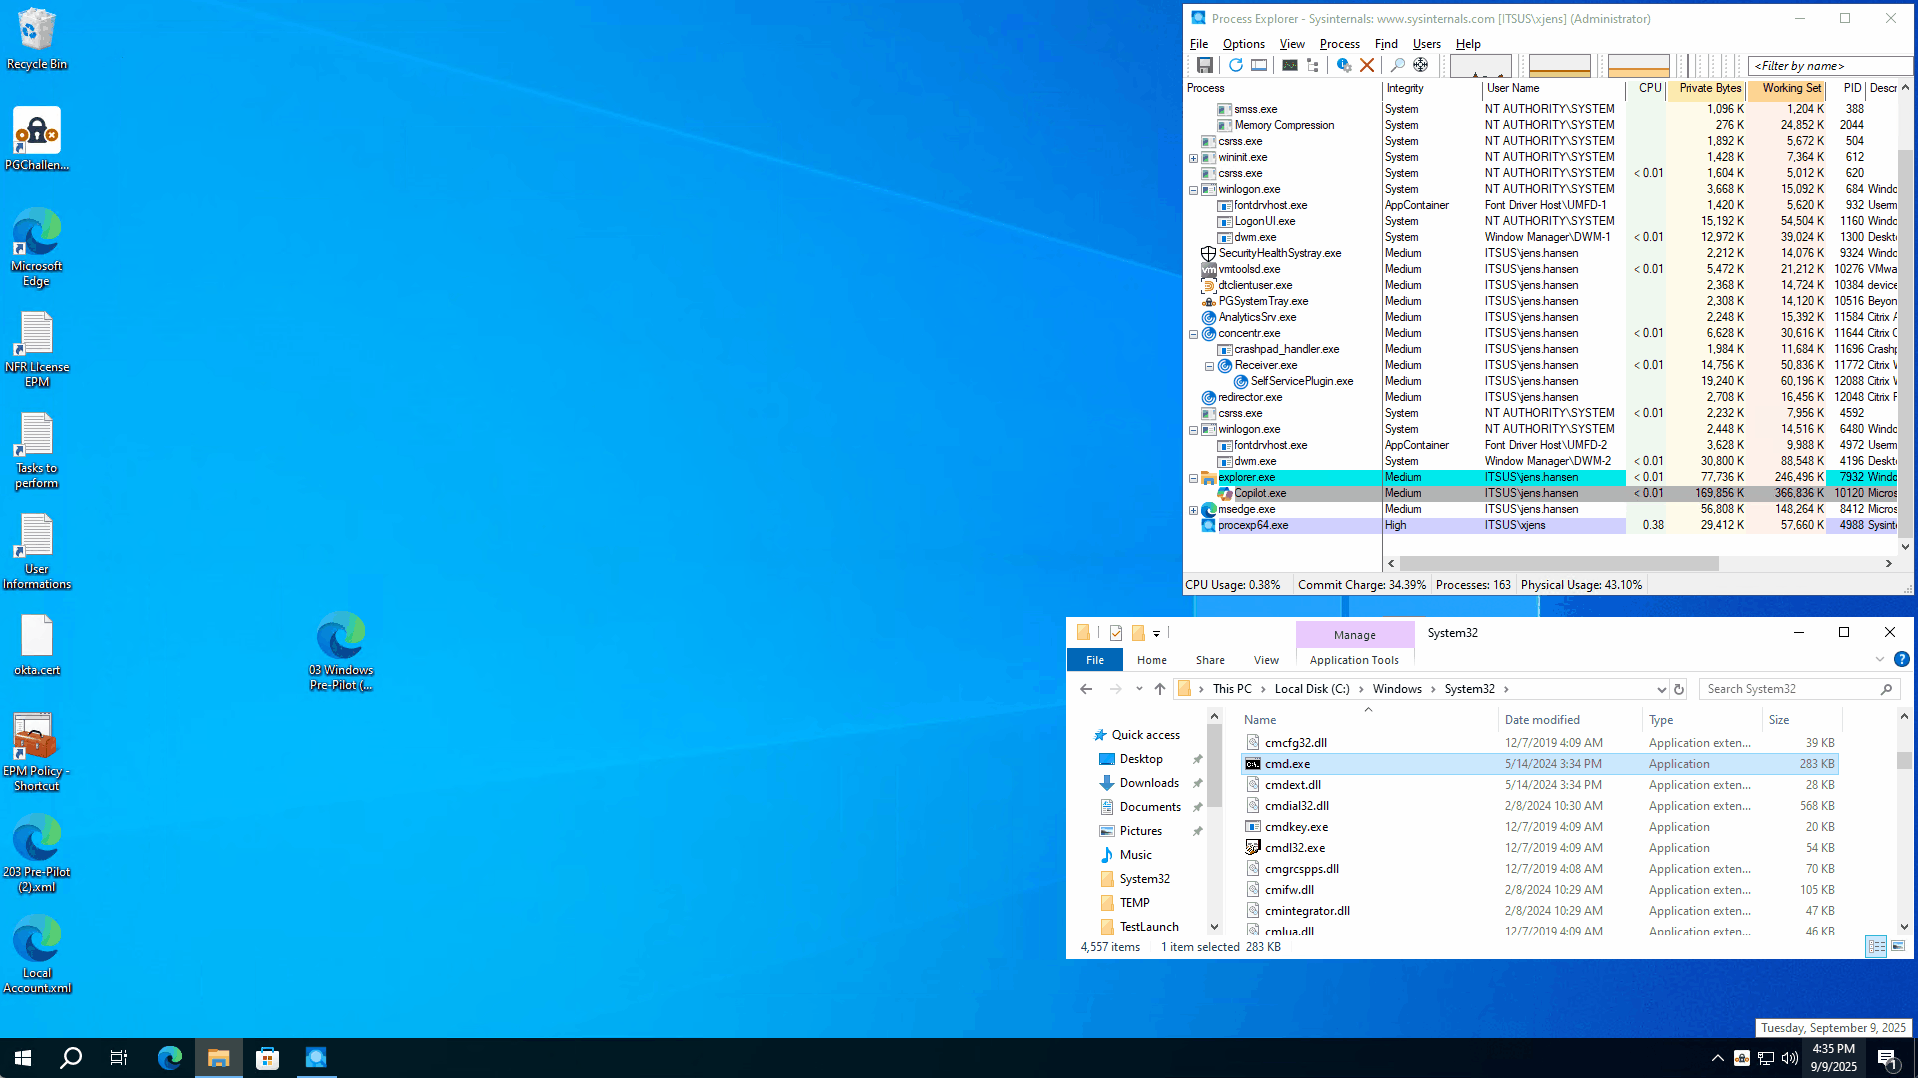Image resolution: width=1918 pixels, height=1078 pixels.
Task: Sort by Working Set column header
Action: pyautogui.click(x=1788, y=88)
